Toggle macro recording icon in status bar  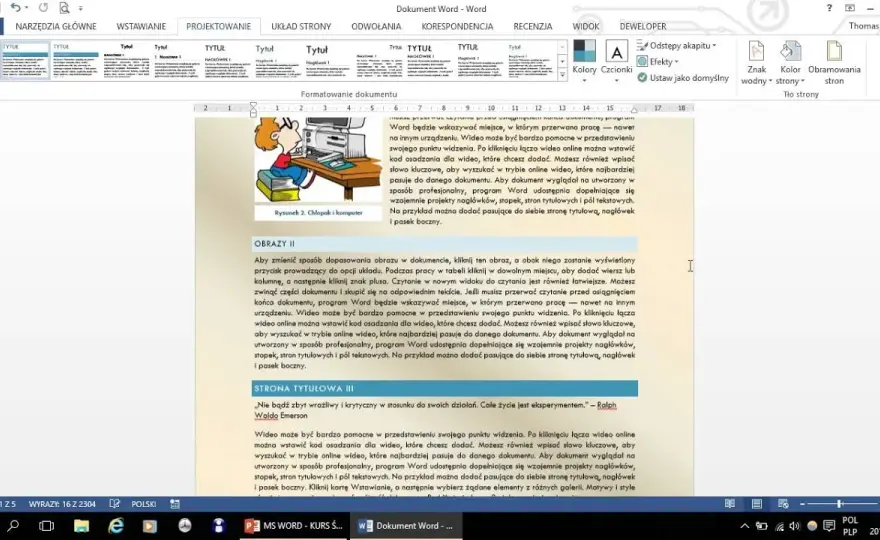(175, 504)
